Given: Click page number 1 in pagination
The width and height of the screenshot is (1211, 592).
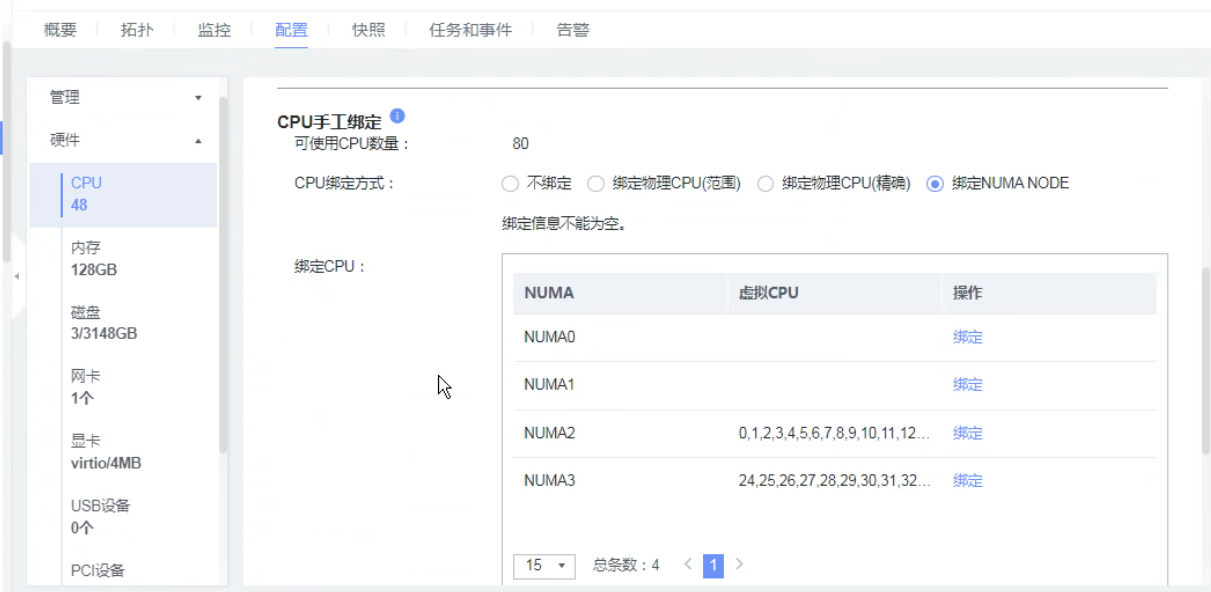Looking at the screenshot, I should (x=713, y=566).
